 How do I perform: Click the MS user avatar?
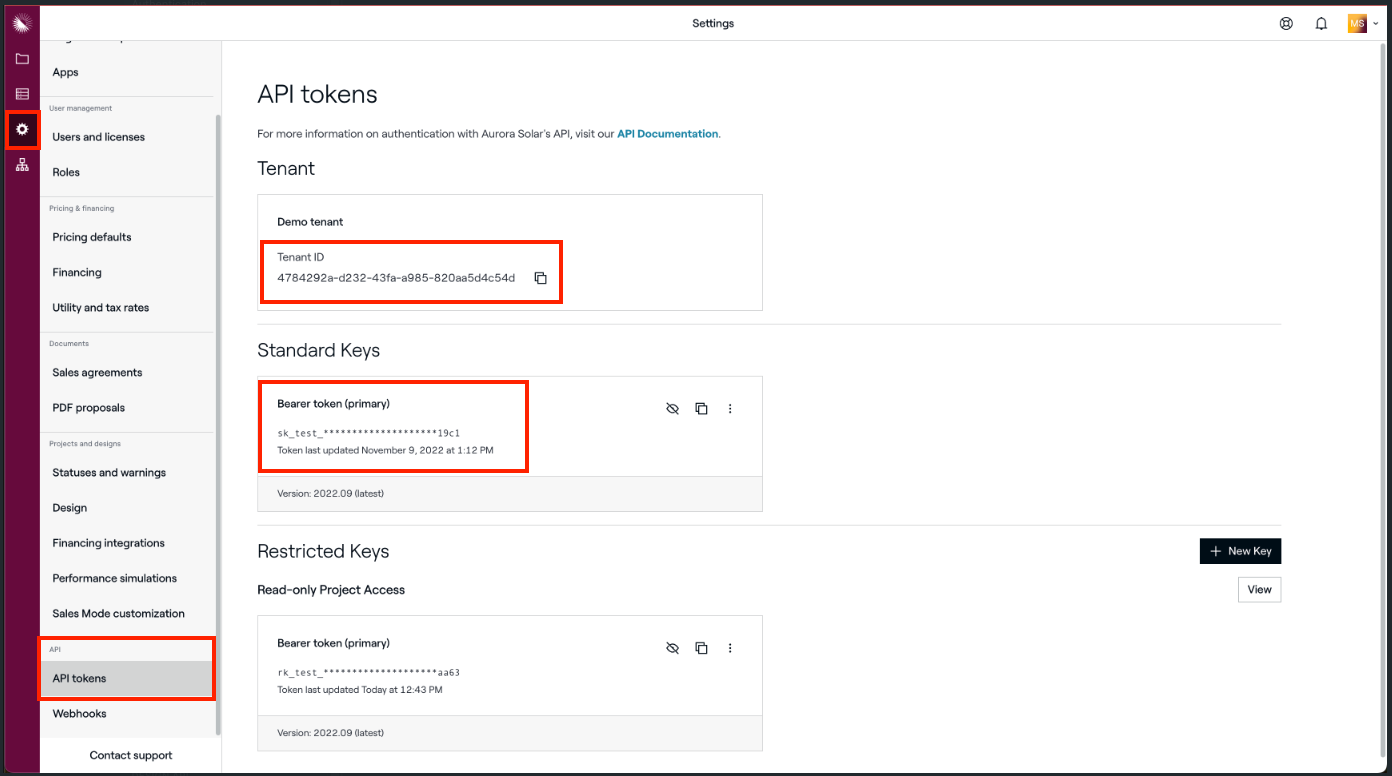point(1357,23)
